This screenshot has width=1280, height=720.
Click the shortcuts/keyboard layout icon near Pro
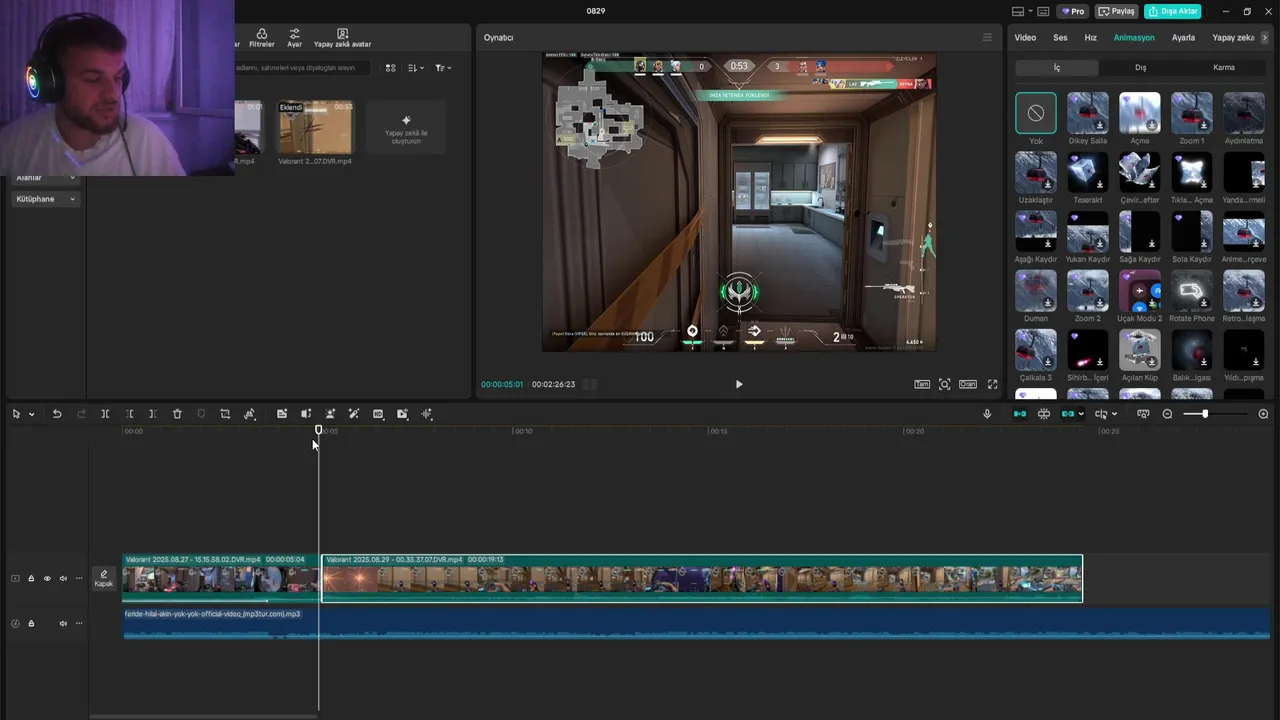click(1043, 11)
